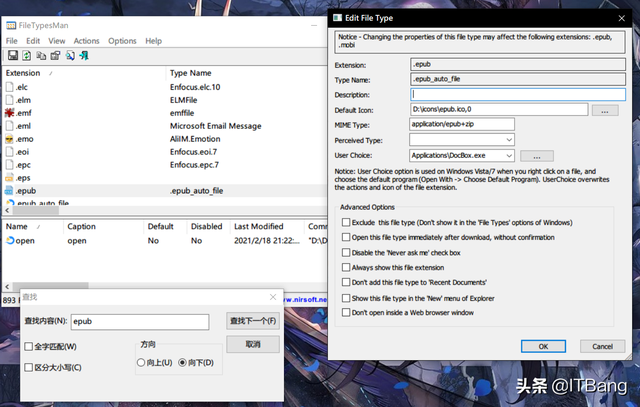Click the Save toolbar icon in FileTypesMan
The image size is (640, 407).
(11, 55)
